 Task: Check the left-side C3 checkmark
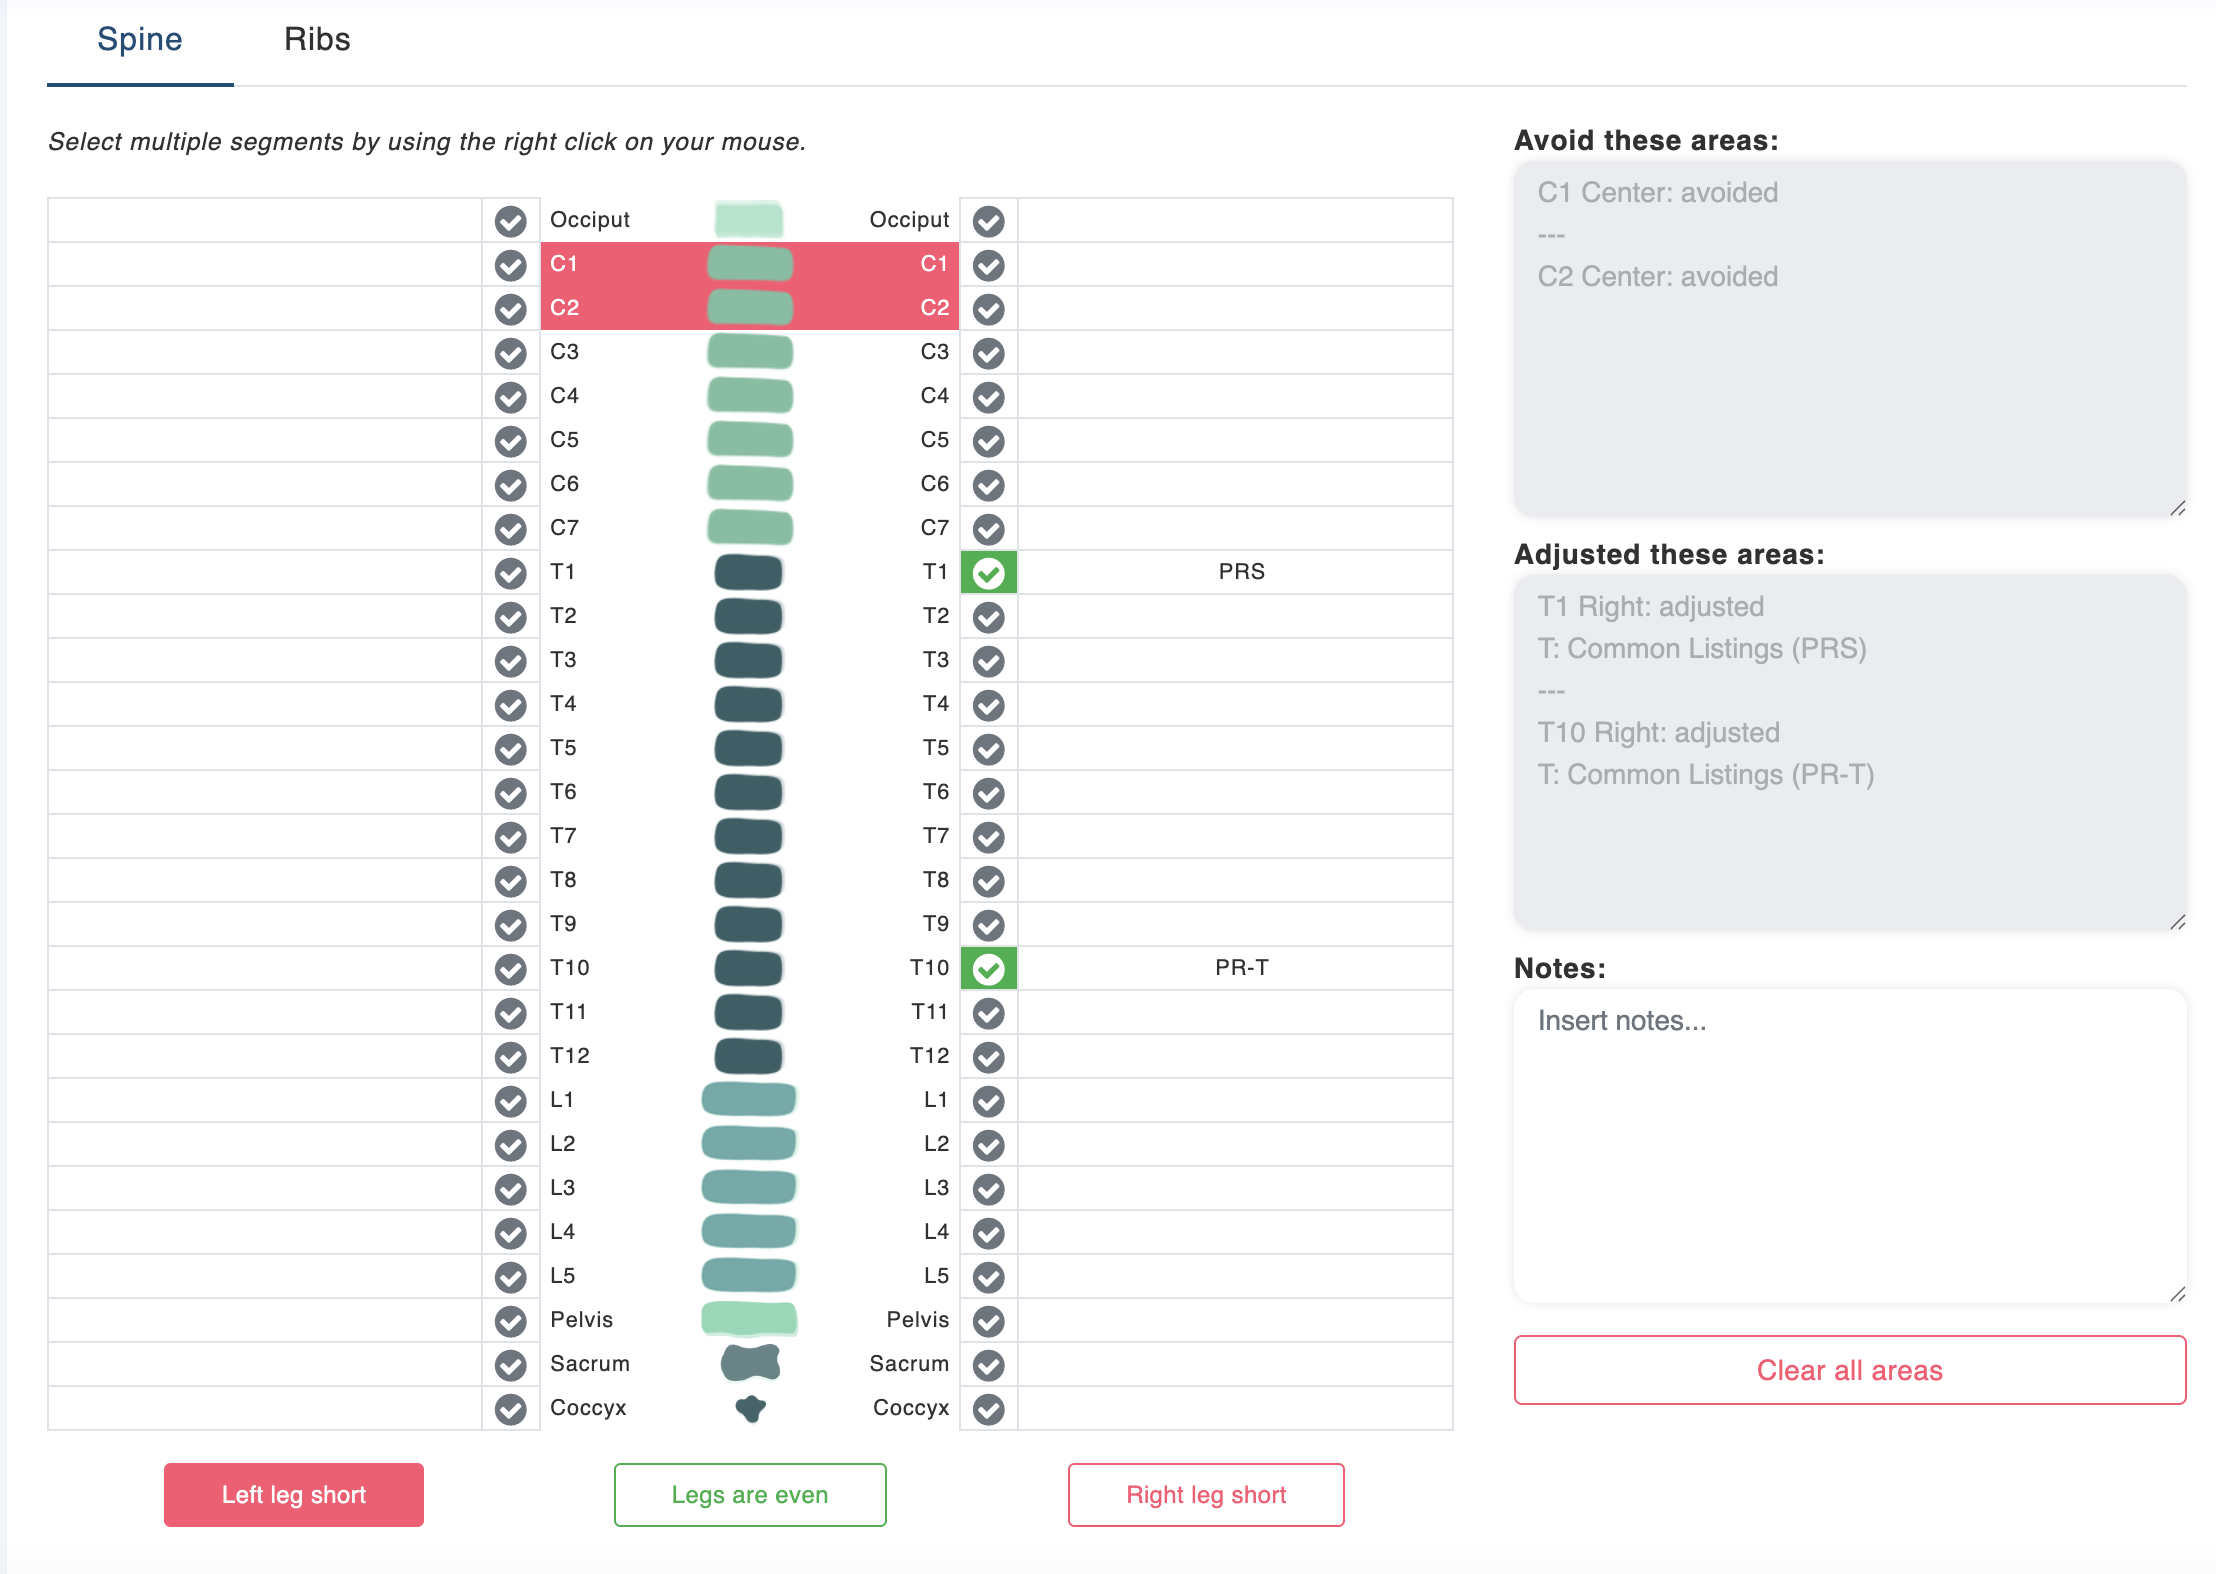(x=511, y=352)
